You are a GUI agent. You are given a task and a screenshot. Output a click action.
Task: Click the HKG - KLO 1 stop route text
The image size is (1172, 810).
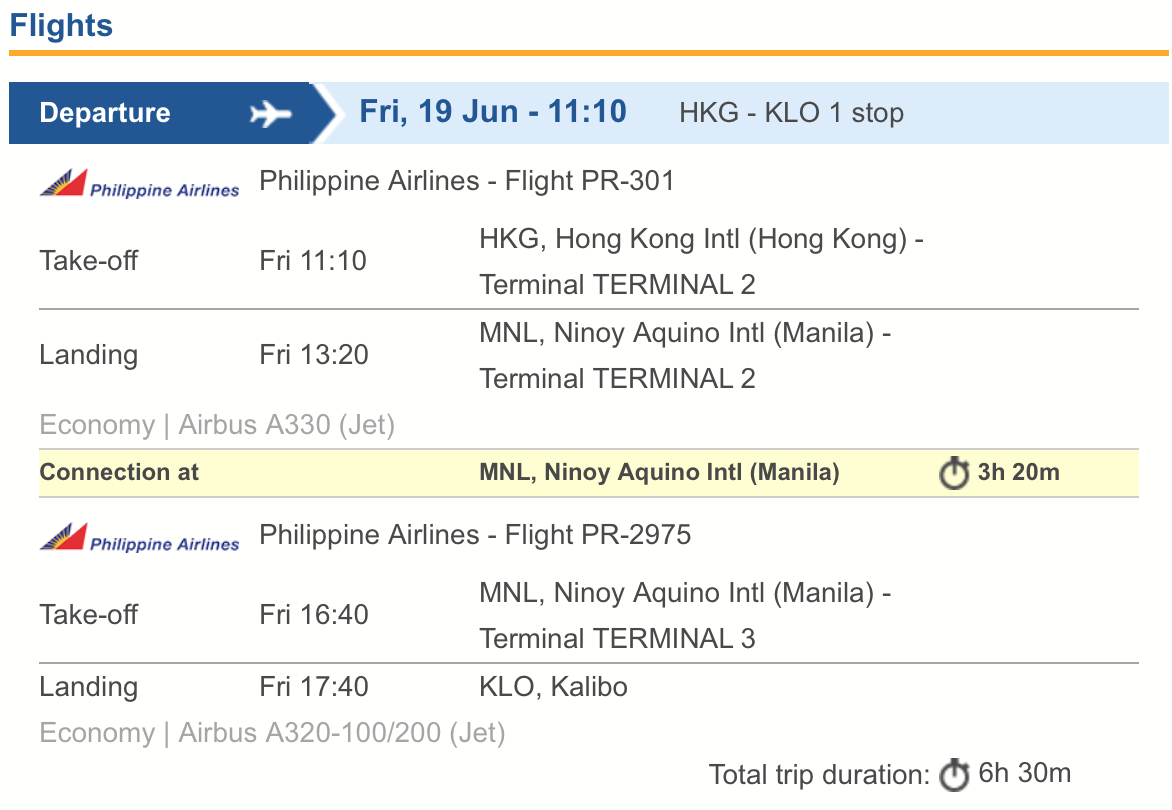click(791, 113)
